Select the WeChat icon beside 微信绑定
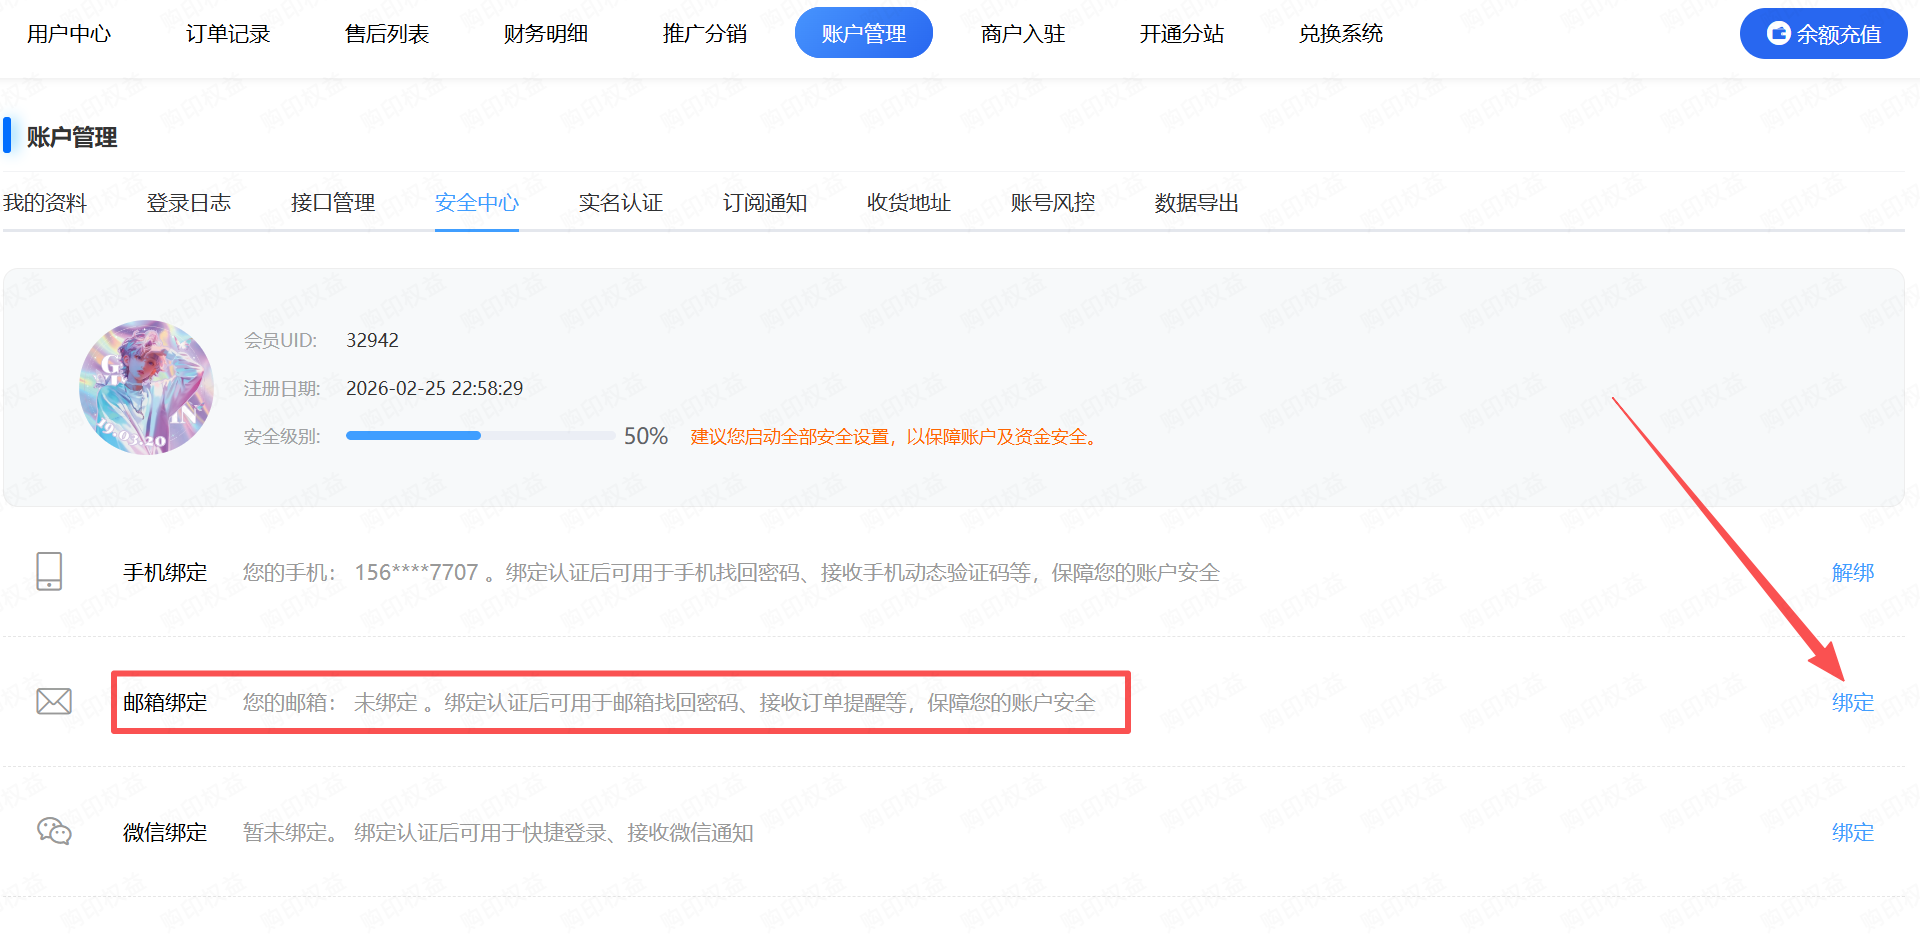The height and width of the screenshot is (936, 1920). [x=53, y=832]
